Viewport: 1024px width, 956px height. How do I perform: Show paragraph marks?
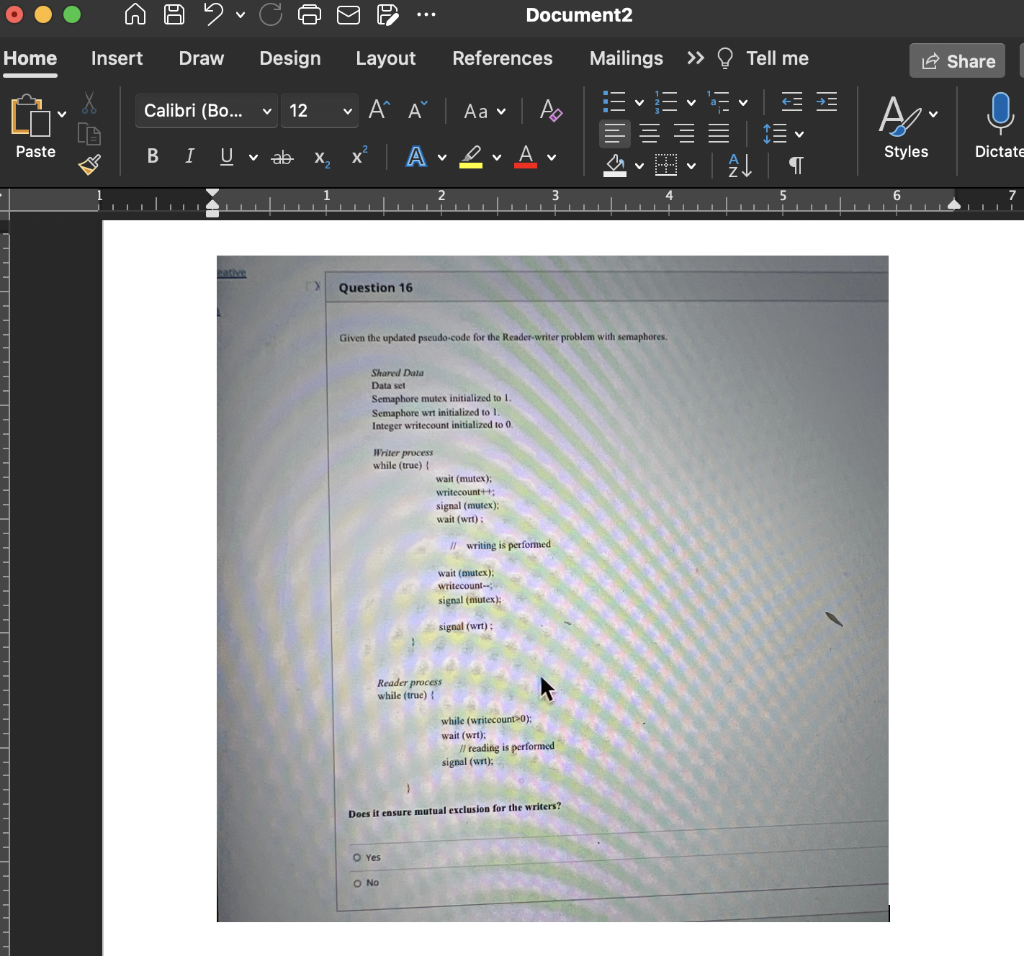(x=795, y=165)
